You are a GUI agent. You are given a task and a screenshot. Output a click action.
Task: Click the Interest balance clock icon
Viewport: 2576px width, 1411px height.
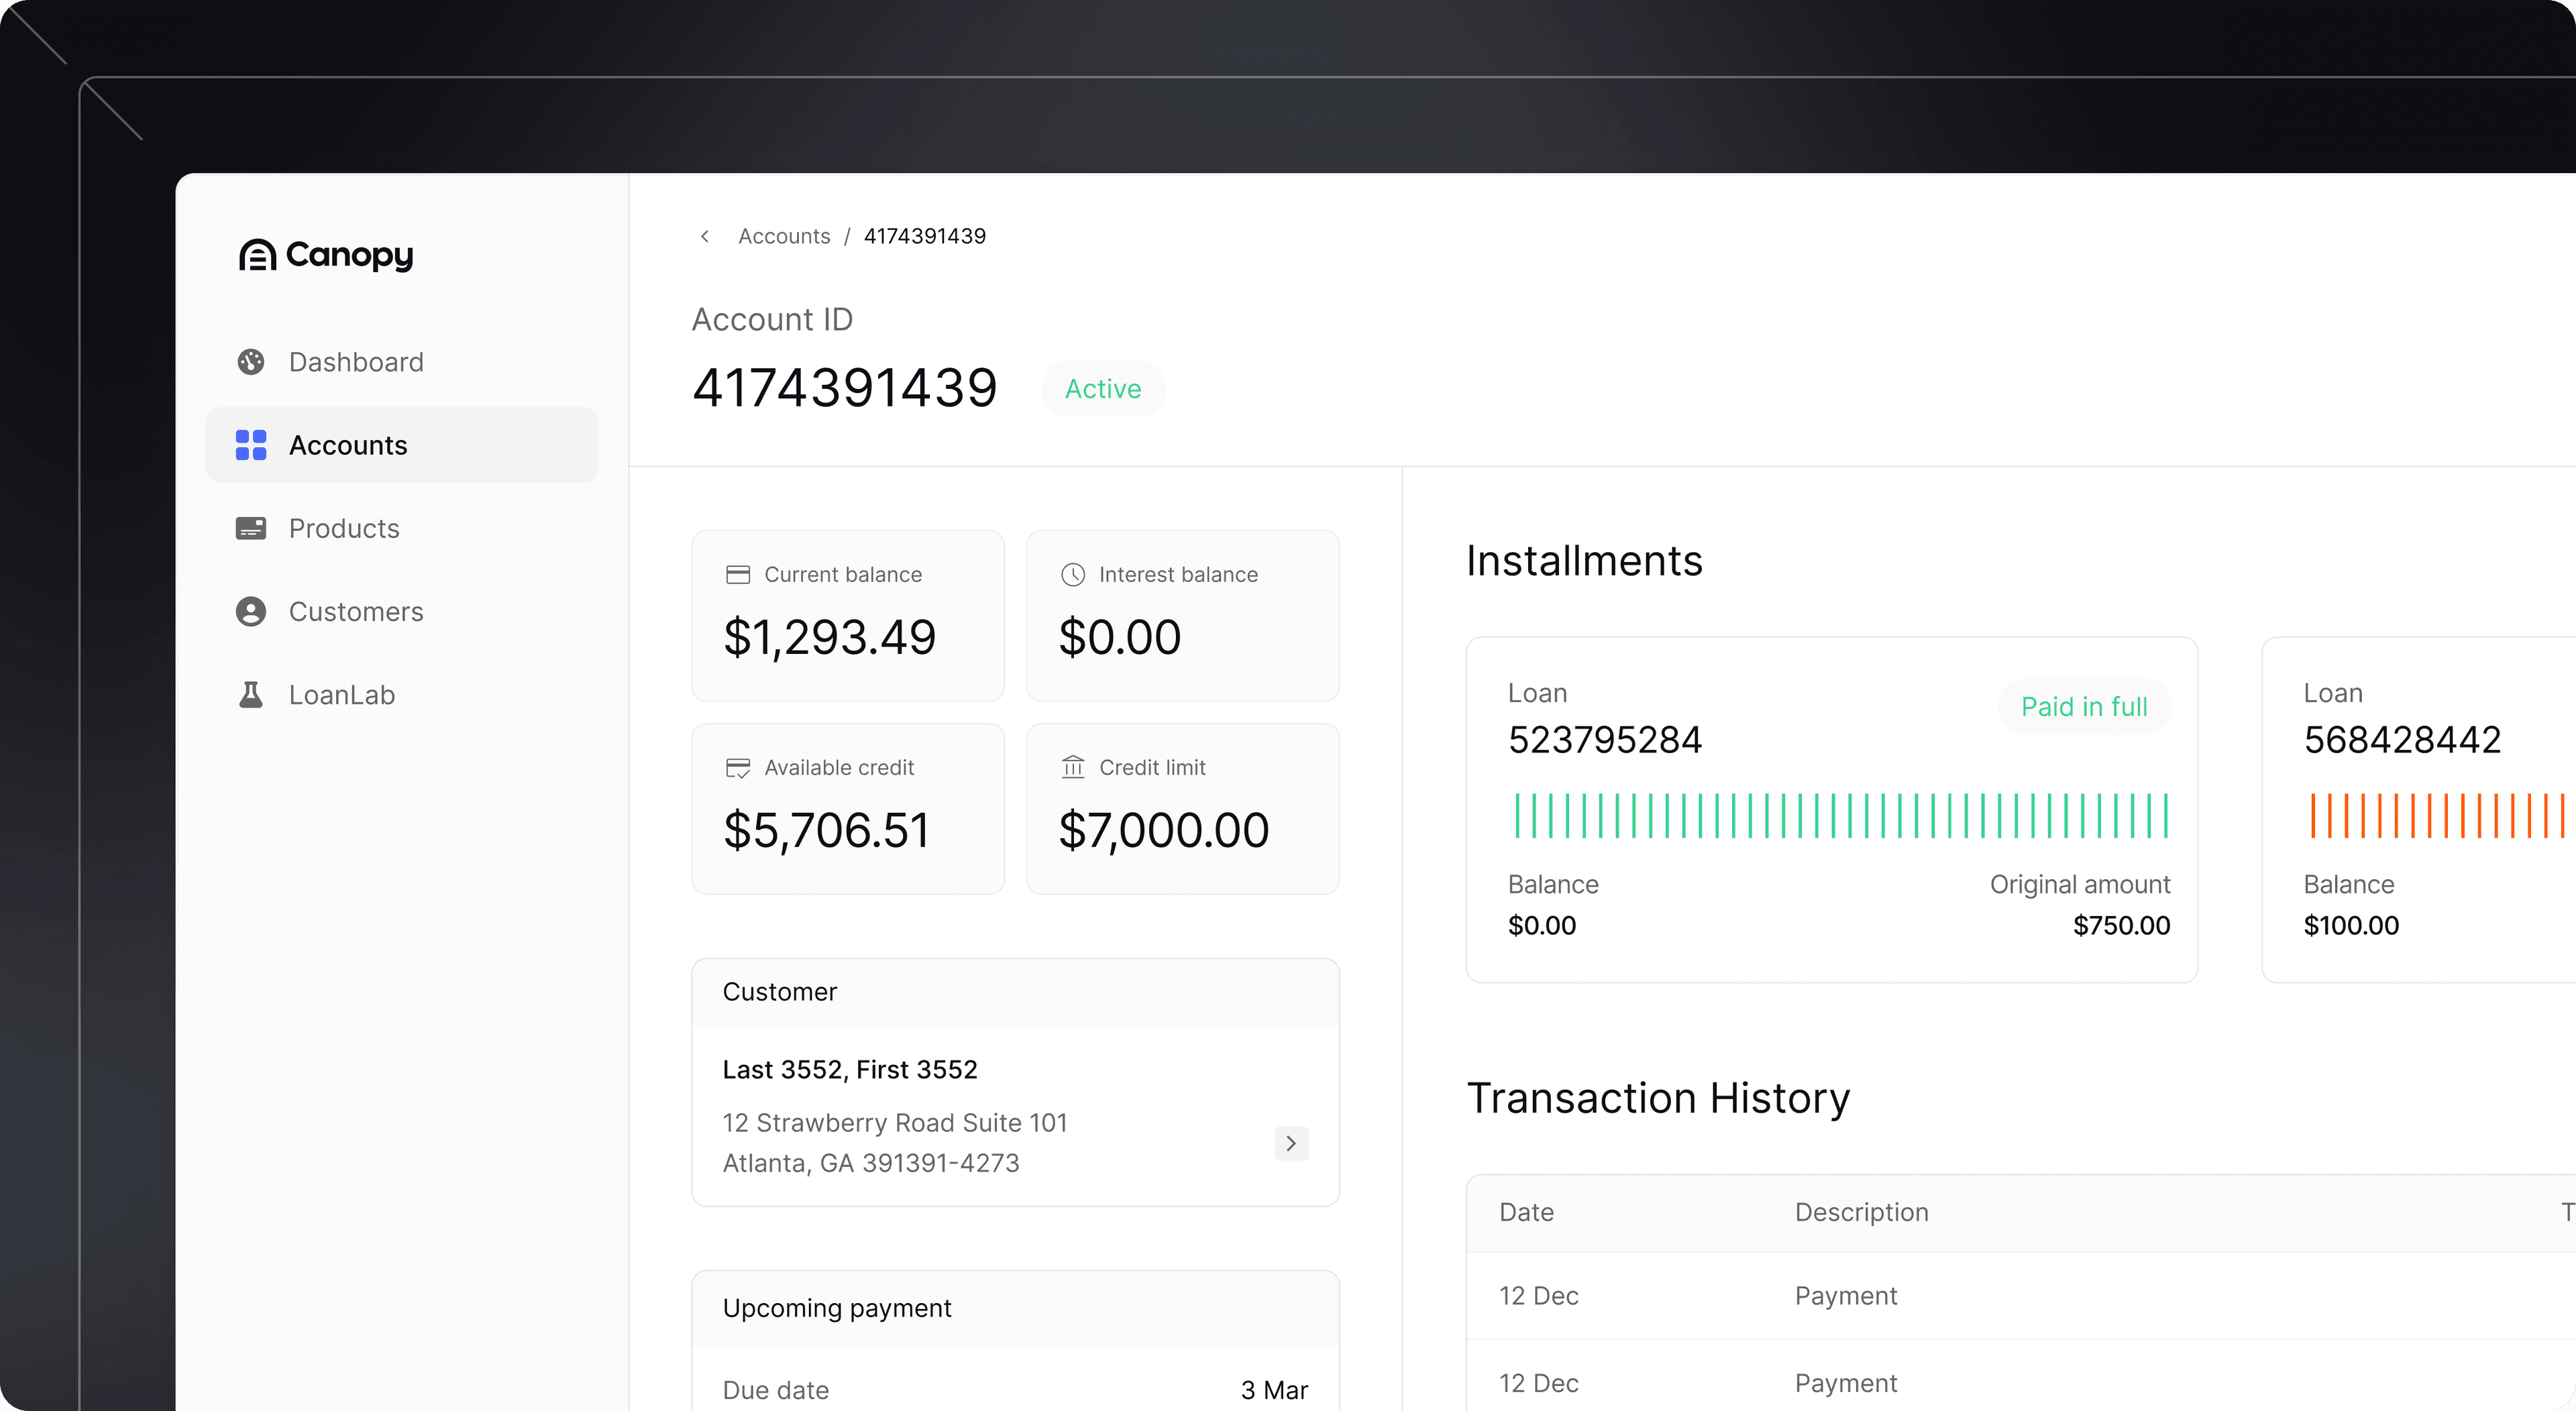(1073, 575)
